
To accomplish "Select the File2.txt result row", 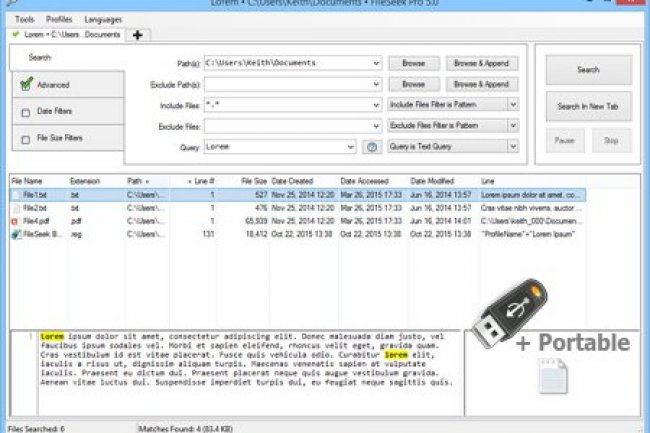I will pyautogui.click(x=298, y=208).
